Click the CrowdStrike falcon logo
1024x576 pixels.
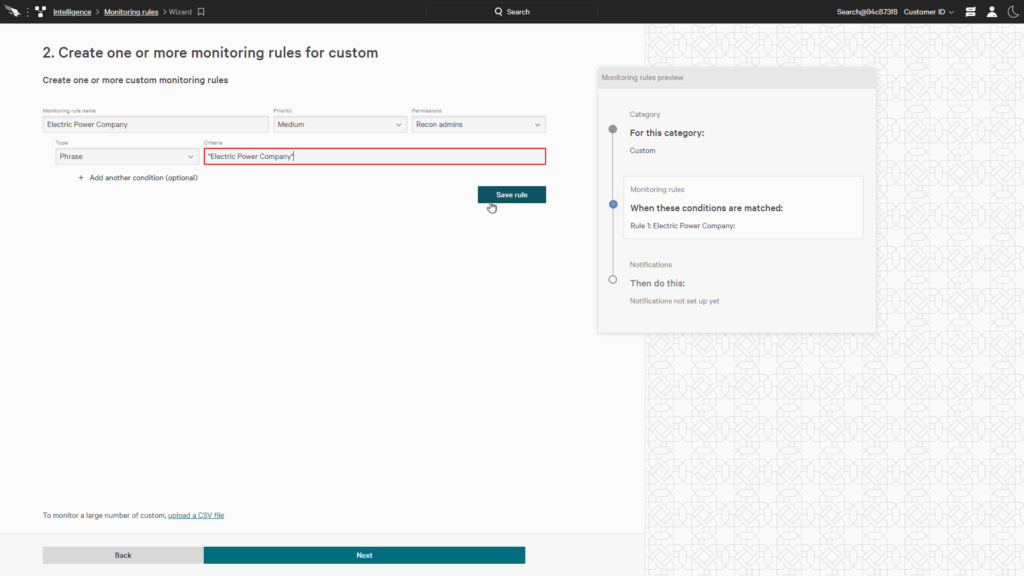pos(12,11)
